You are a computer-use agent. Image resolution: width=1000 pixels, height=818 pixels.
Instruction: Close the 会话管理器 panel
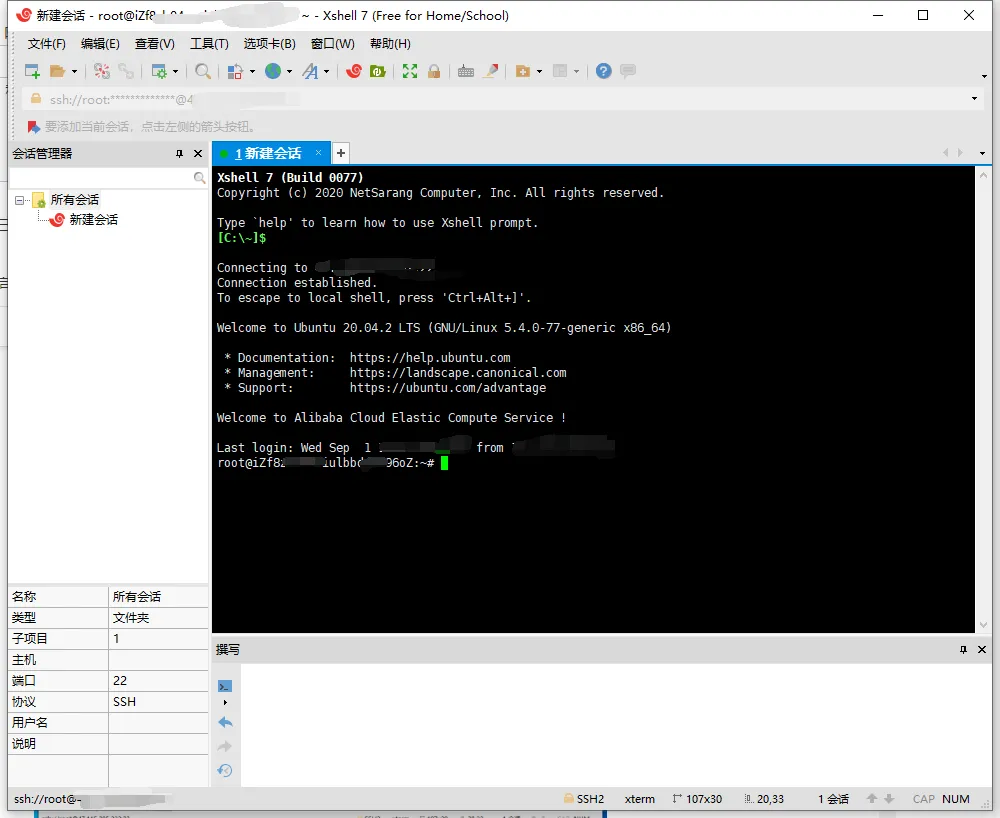tap(198, 154)
